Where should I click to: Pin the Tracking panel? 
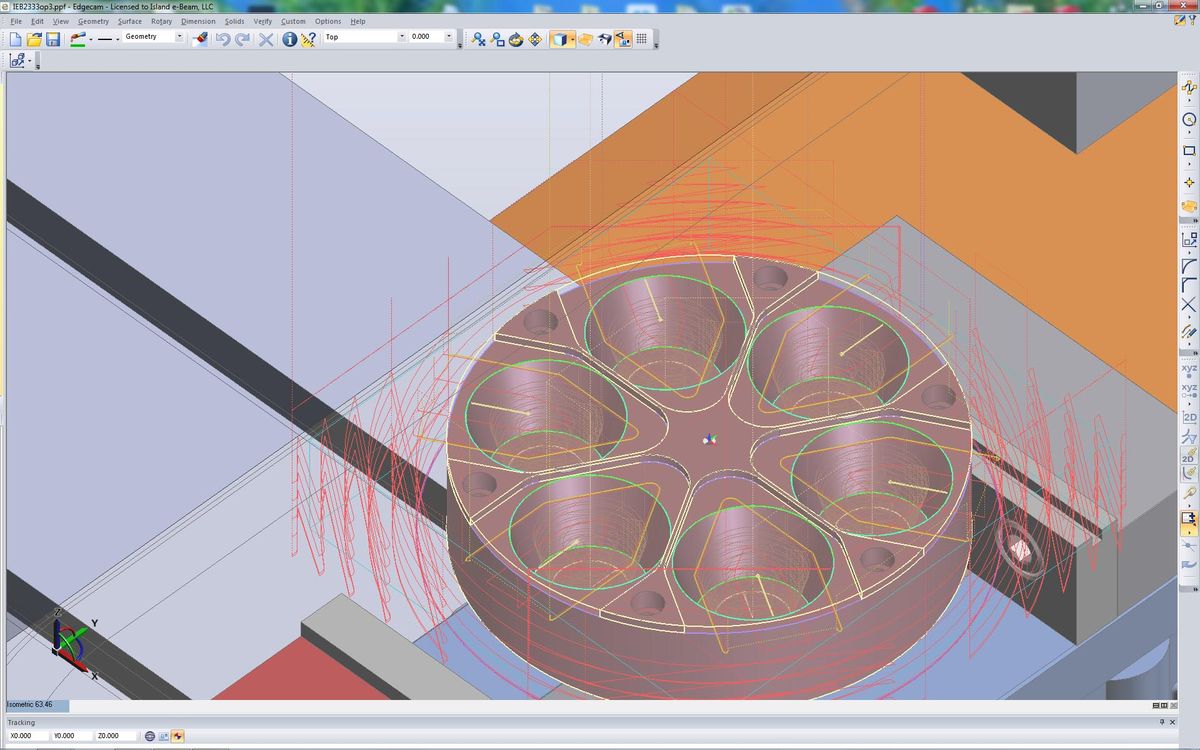pos(1161,722)
